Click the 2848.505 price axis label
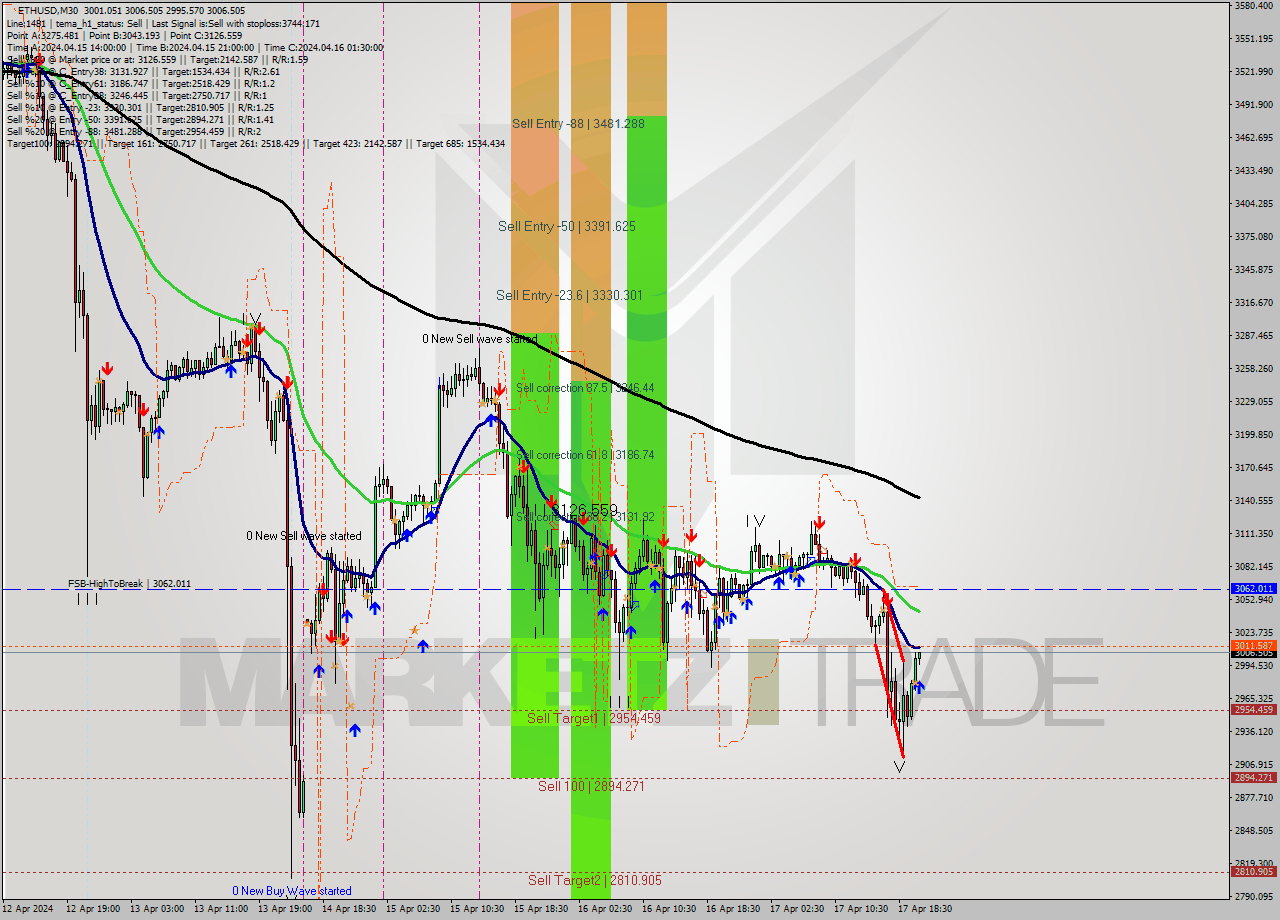Viewport: 1280px width, 920px height. 1253,830
